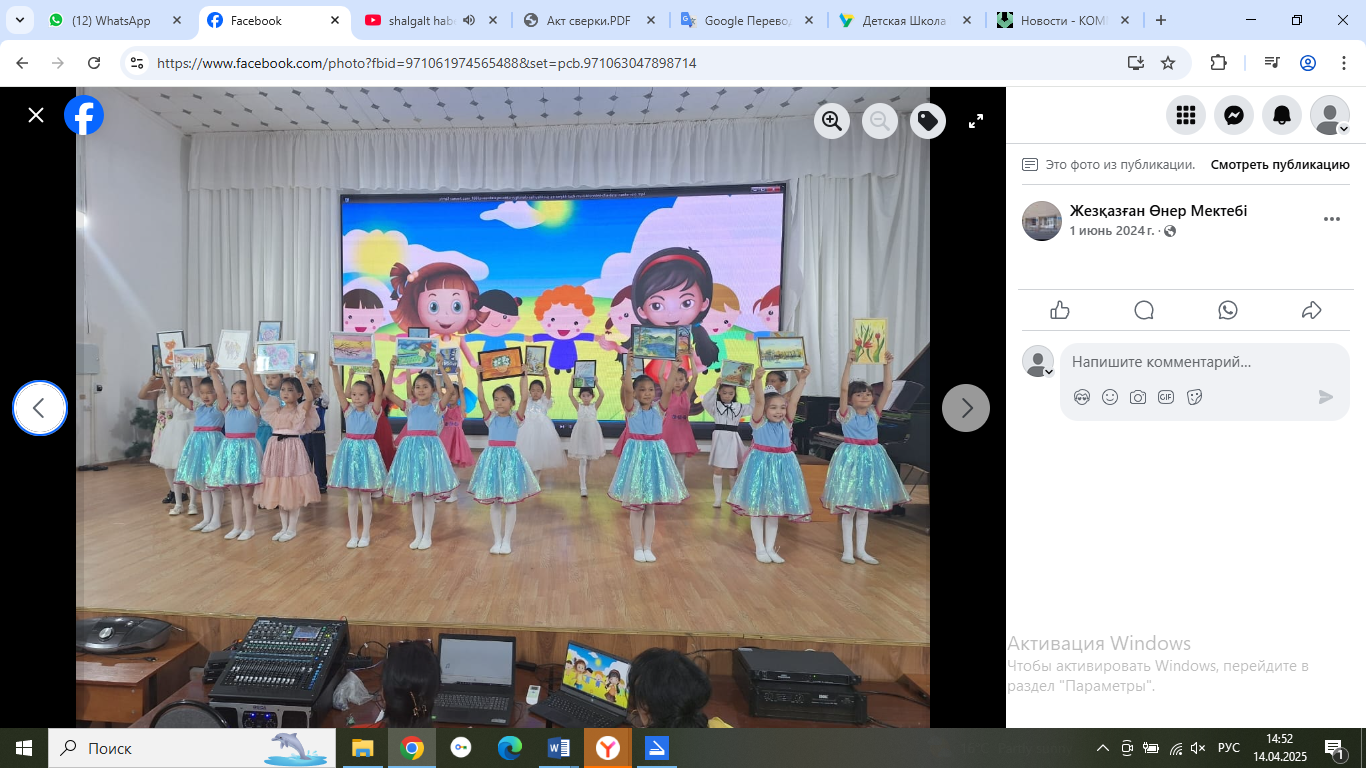Screen dimensions: 1366x768
Task: Open the notifications bell
Action: (1281, 116)
